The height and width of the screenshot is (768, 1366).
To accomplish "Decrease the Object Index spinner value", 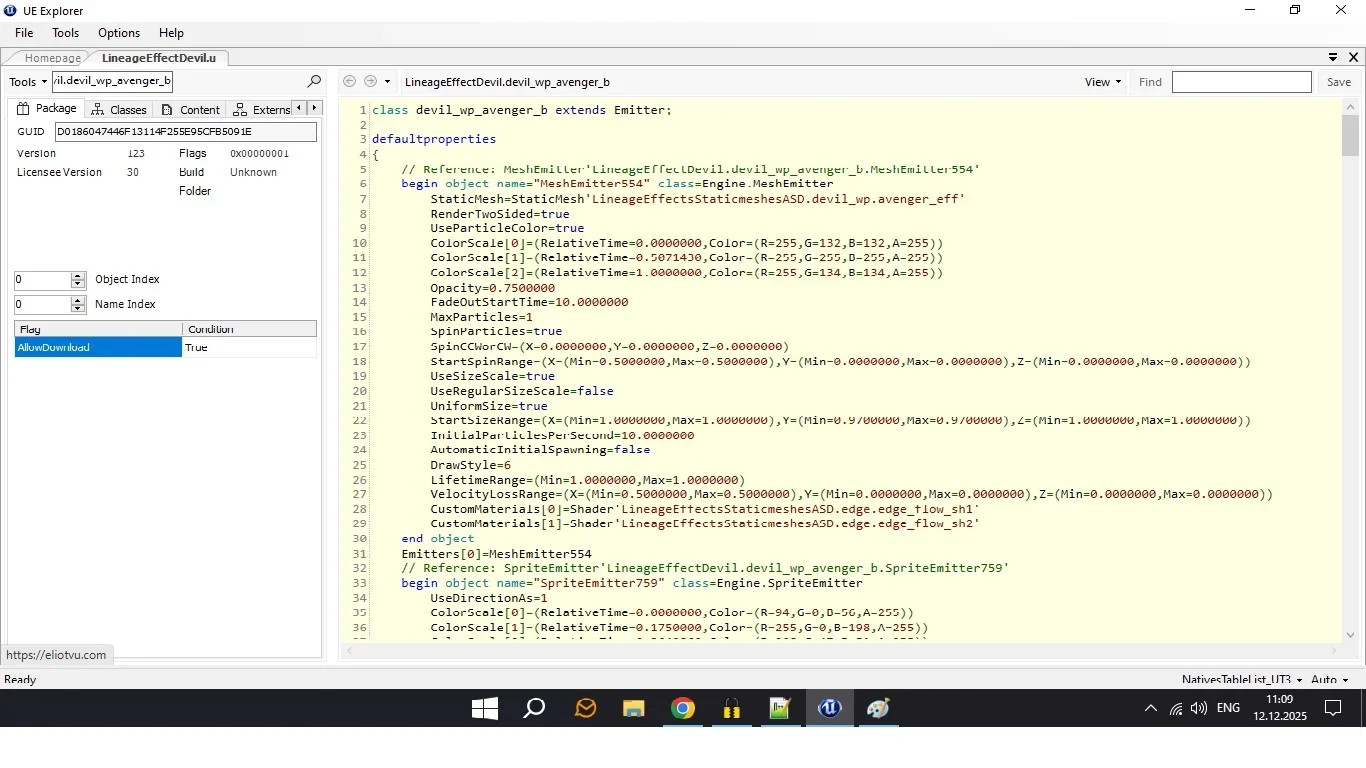I will click(x=78, y=285).
